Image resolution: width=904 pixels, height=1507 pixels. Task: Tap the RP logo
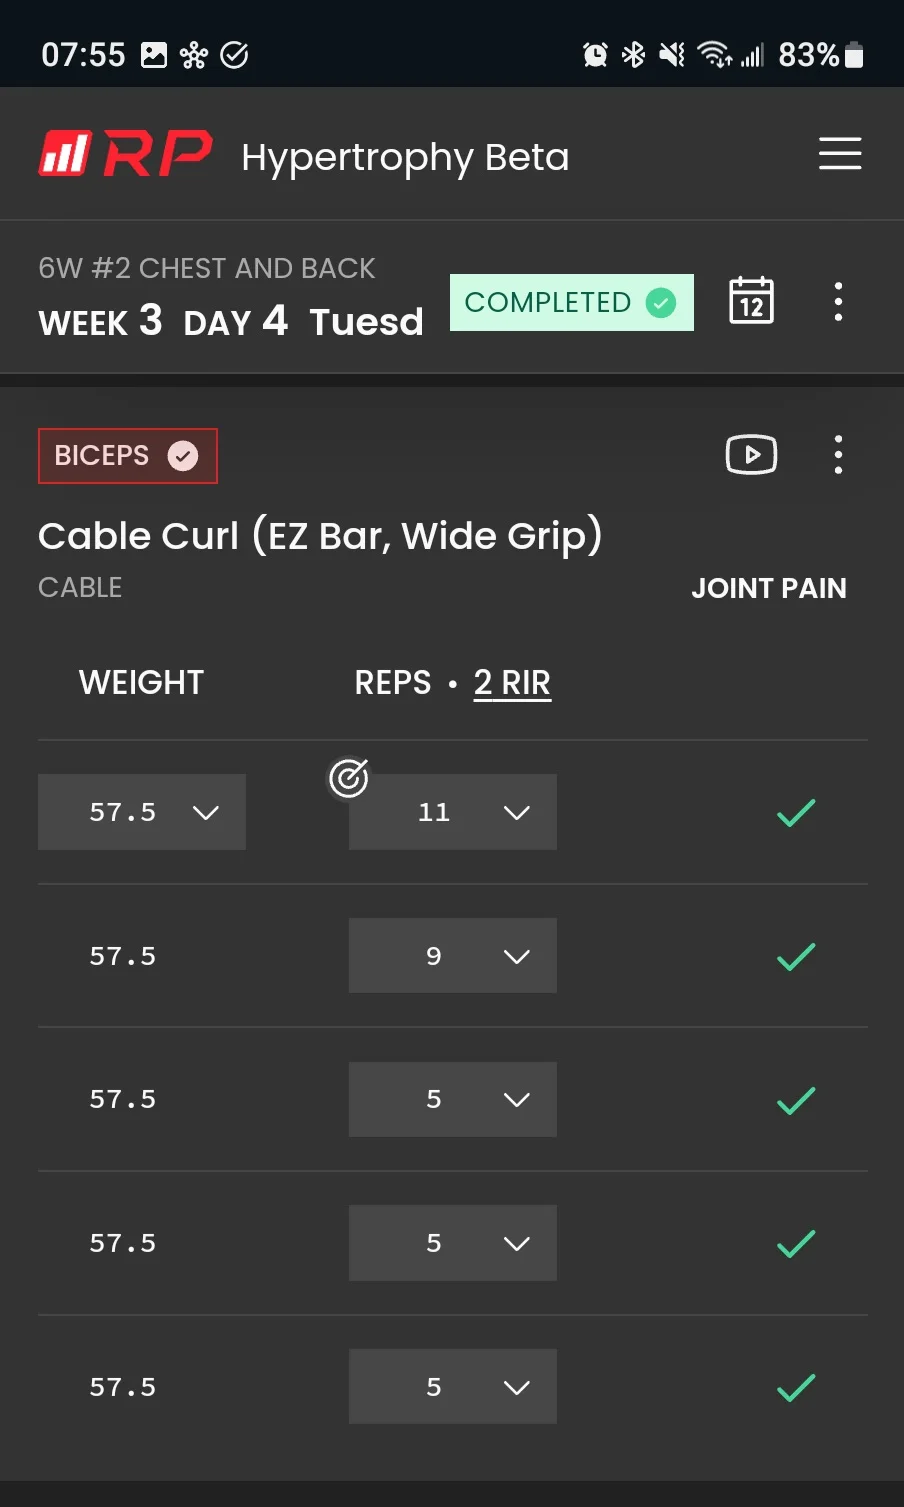(125, 154)
